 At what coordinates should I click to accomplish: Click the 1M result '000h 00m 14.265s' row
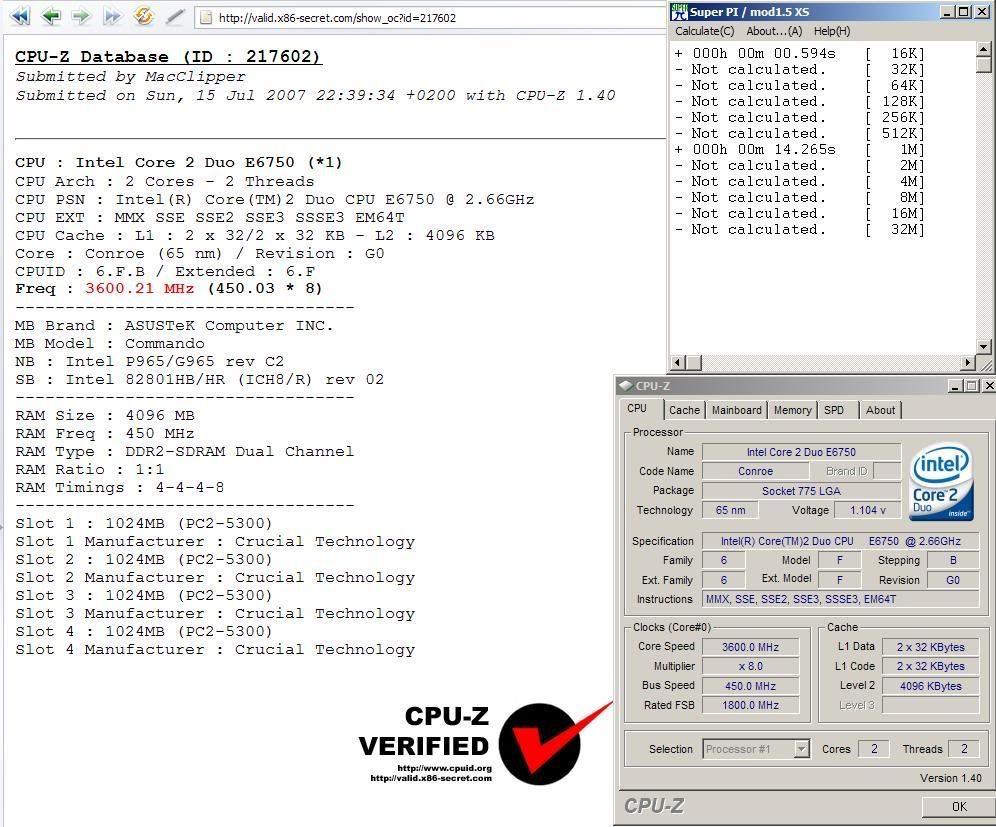(800, 149)
